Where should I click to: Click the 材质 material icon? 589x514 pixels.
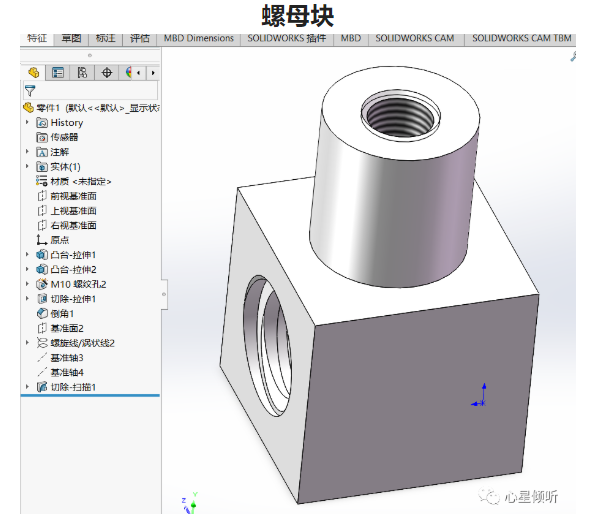pos(42,181)
